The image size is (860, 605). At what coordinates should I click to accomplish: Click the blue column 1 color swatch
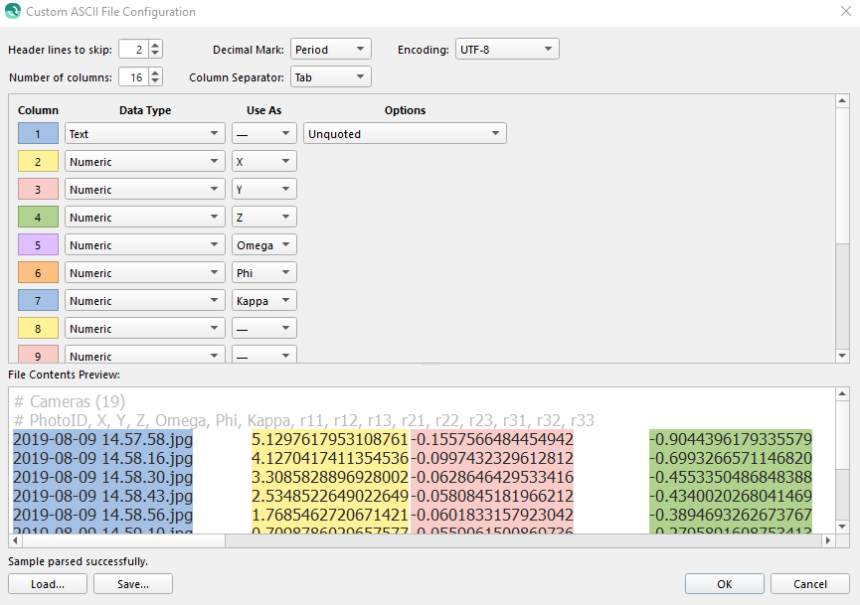(38, 134)
